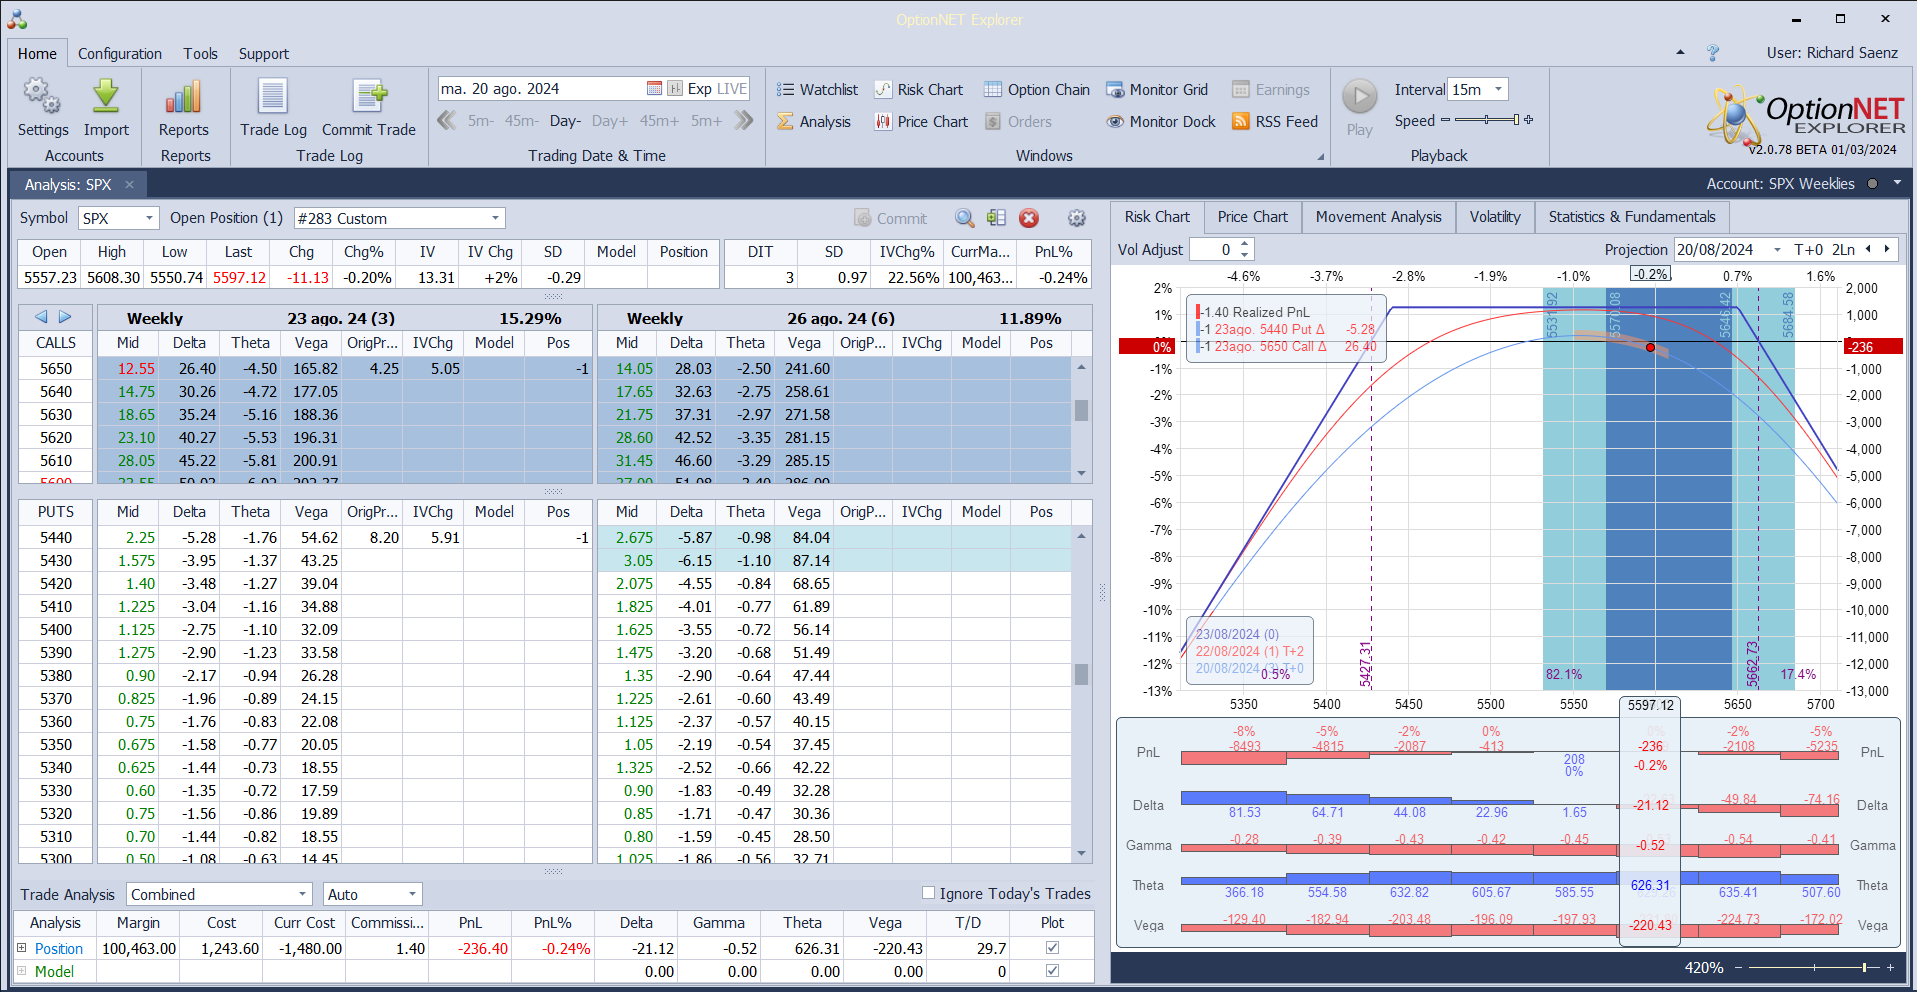Open the RSS Feed window
The image size is (1917, 992).
(1275, 122)
